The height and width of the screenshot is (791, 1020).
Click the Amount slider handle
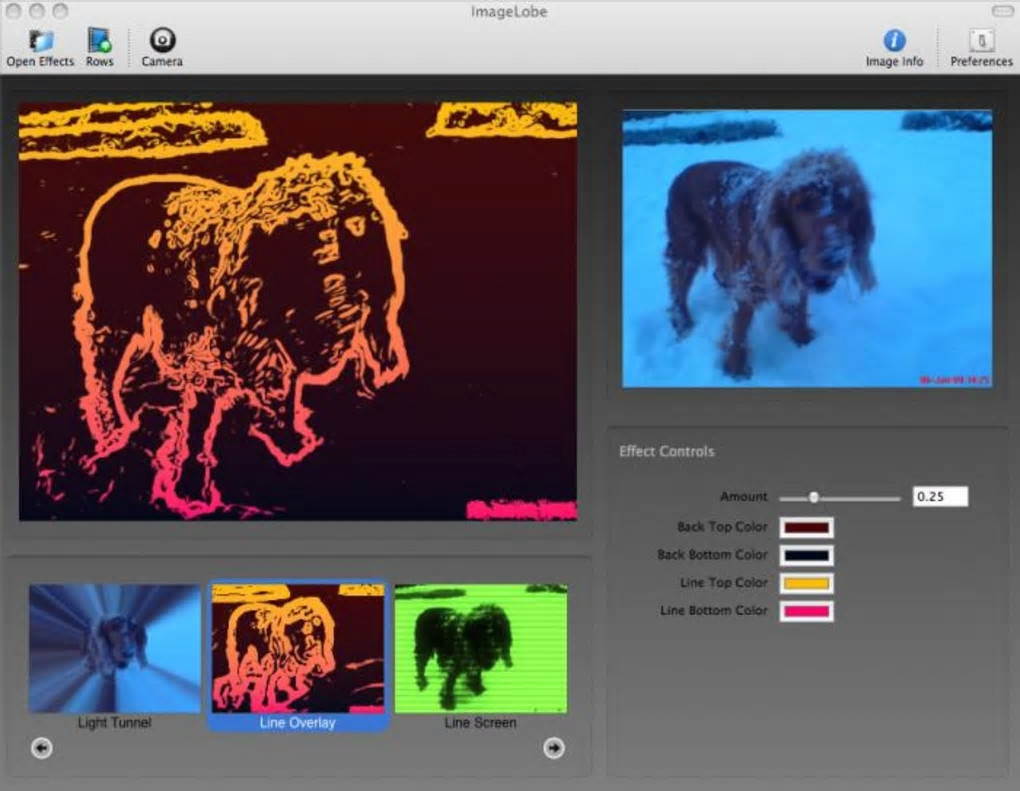coord(814,498)
